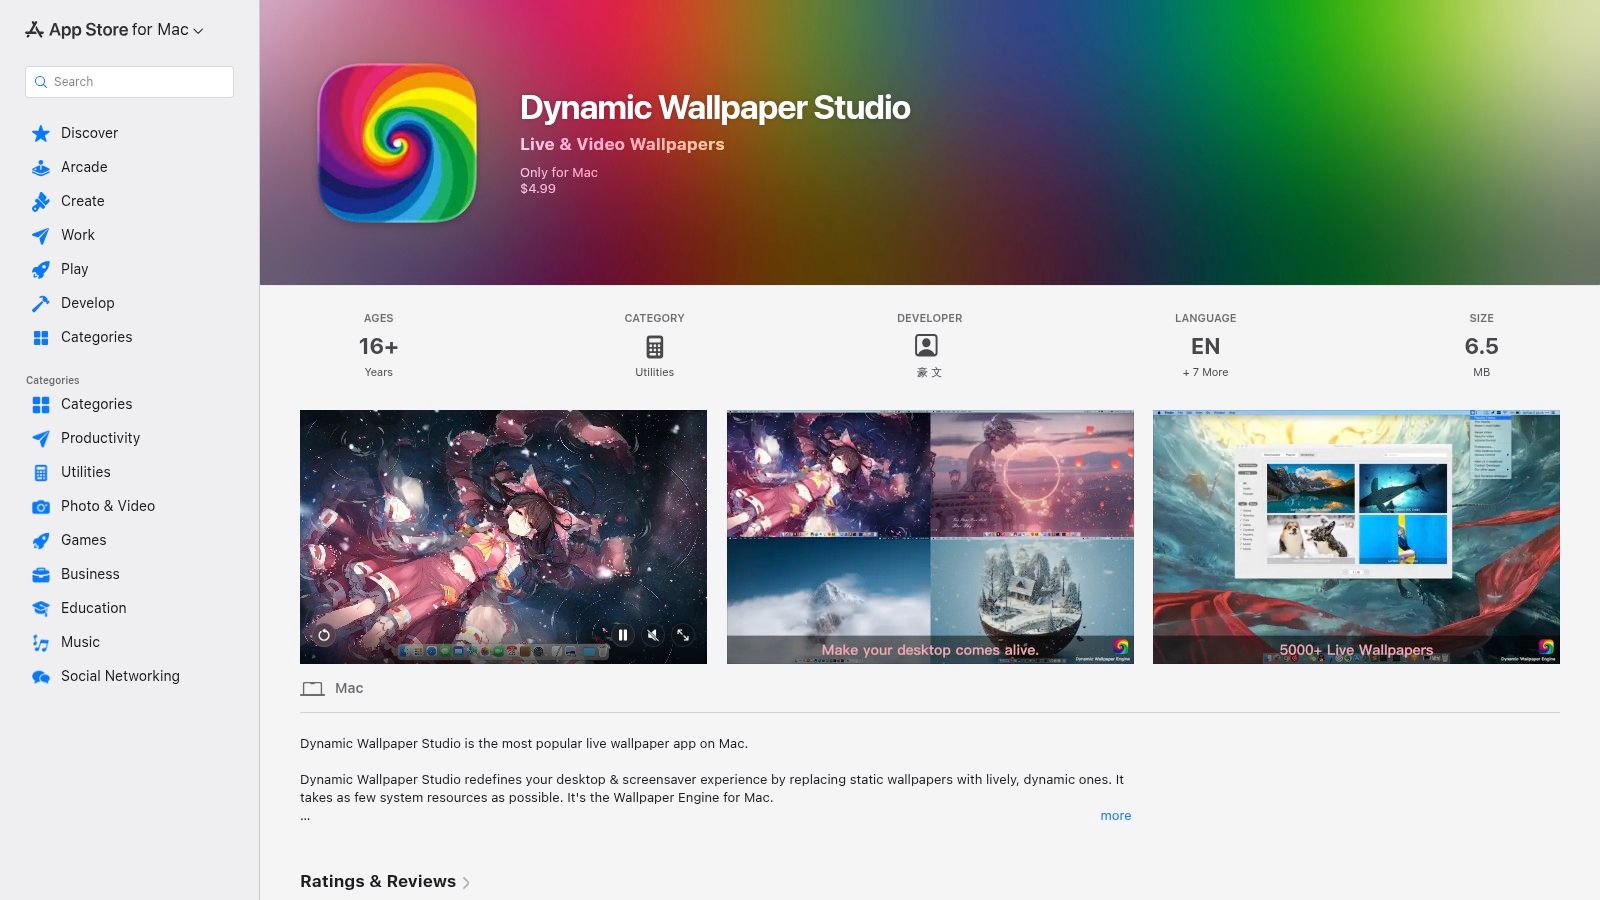Screen dimensions: 1600x900
Task: Go to Discover in the sidebar
Action: point(90,133)
